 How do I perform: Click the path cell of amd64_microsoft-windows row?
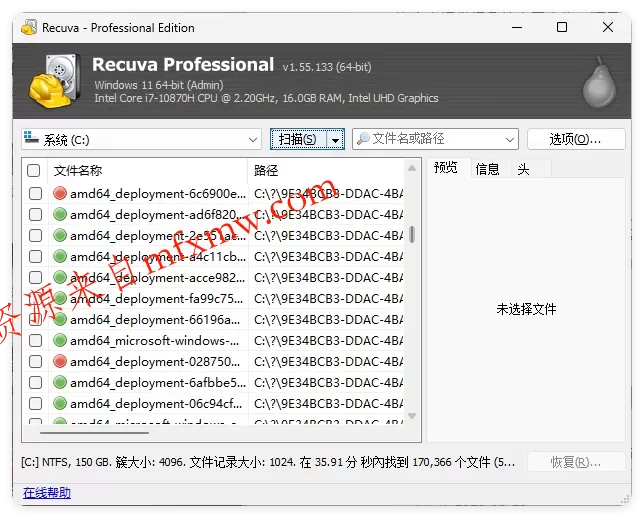[x=328, y=341]
